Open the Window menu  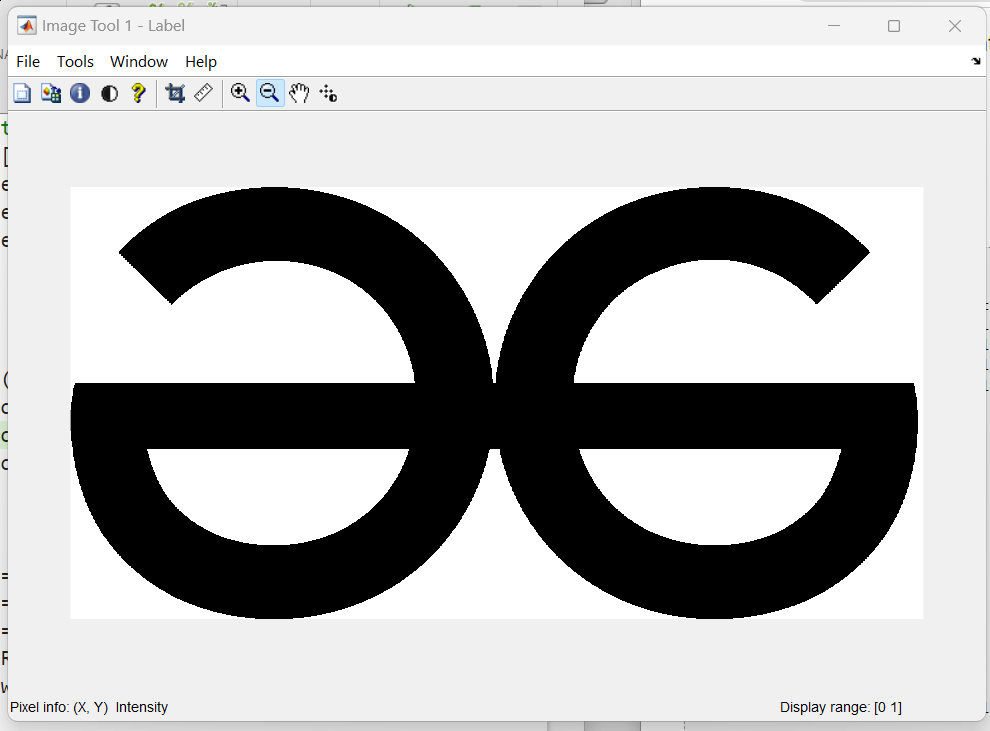point(139,62)
